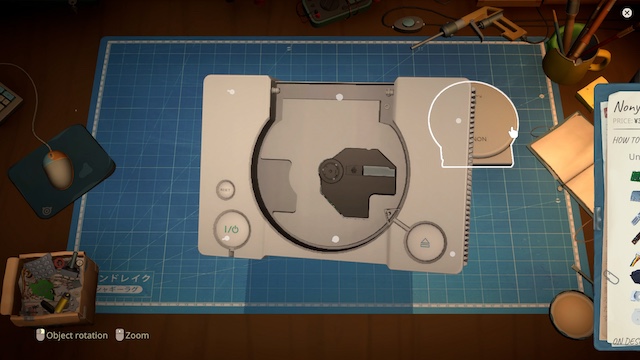
Task: Click the screw dot on the console's top-left corner
Action: [x=231, y=92]
